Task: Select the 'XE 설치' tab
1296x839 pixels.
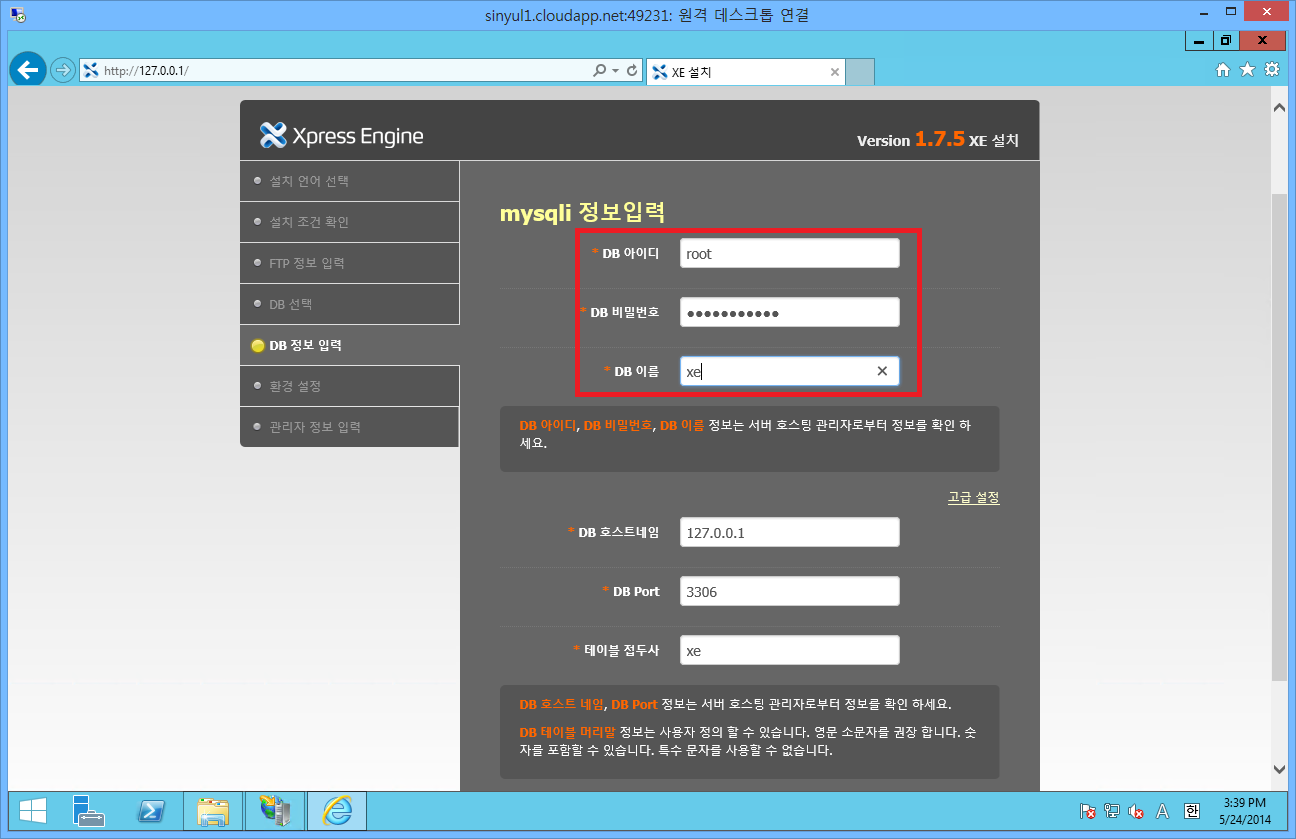Action: pyautogui.click(x=746, y=72)
